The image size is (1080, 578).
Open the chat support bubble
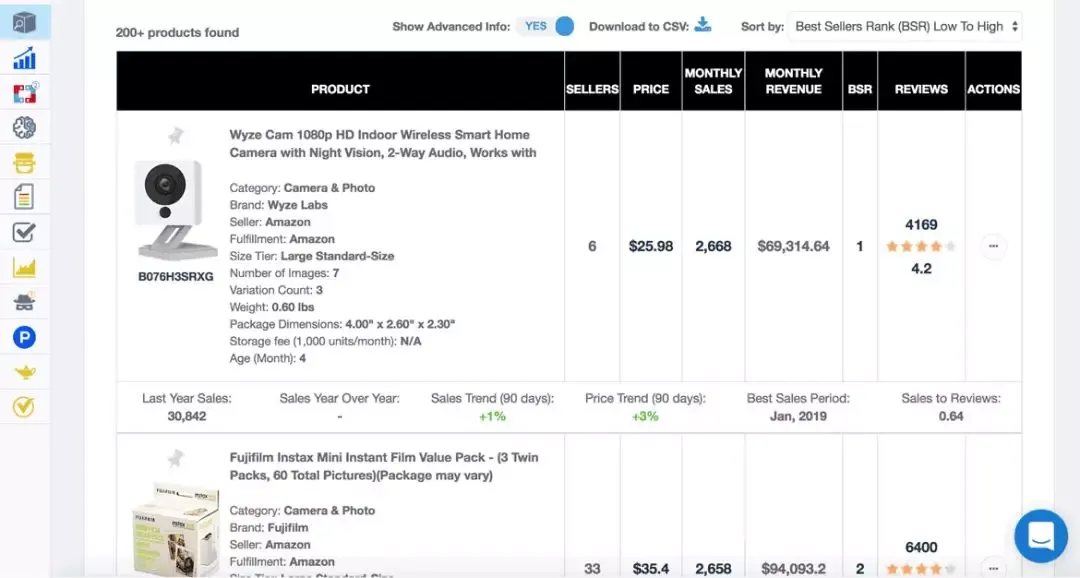[1041, 535]
